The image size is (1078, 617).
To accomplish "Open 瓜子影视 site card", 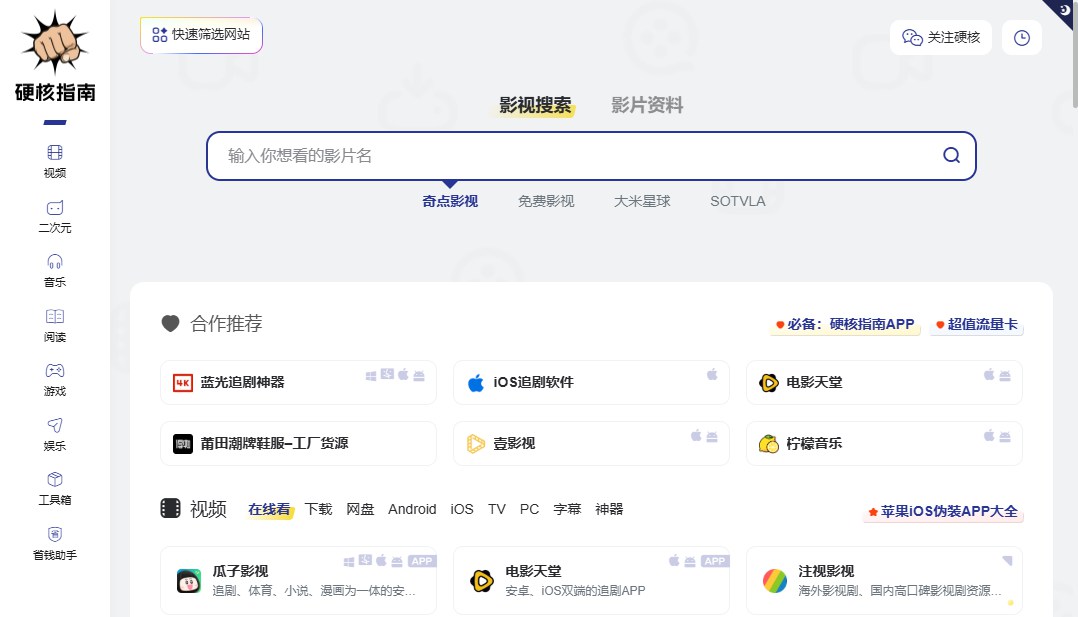I will pyautogui.click(x=298, y=581).
